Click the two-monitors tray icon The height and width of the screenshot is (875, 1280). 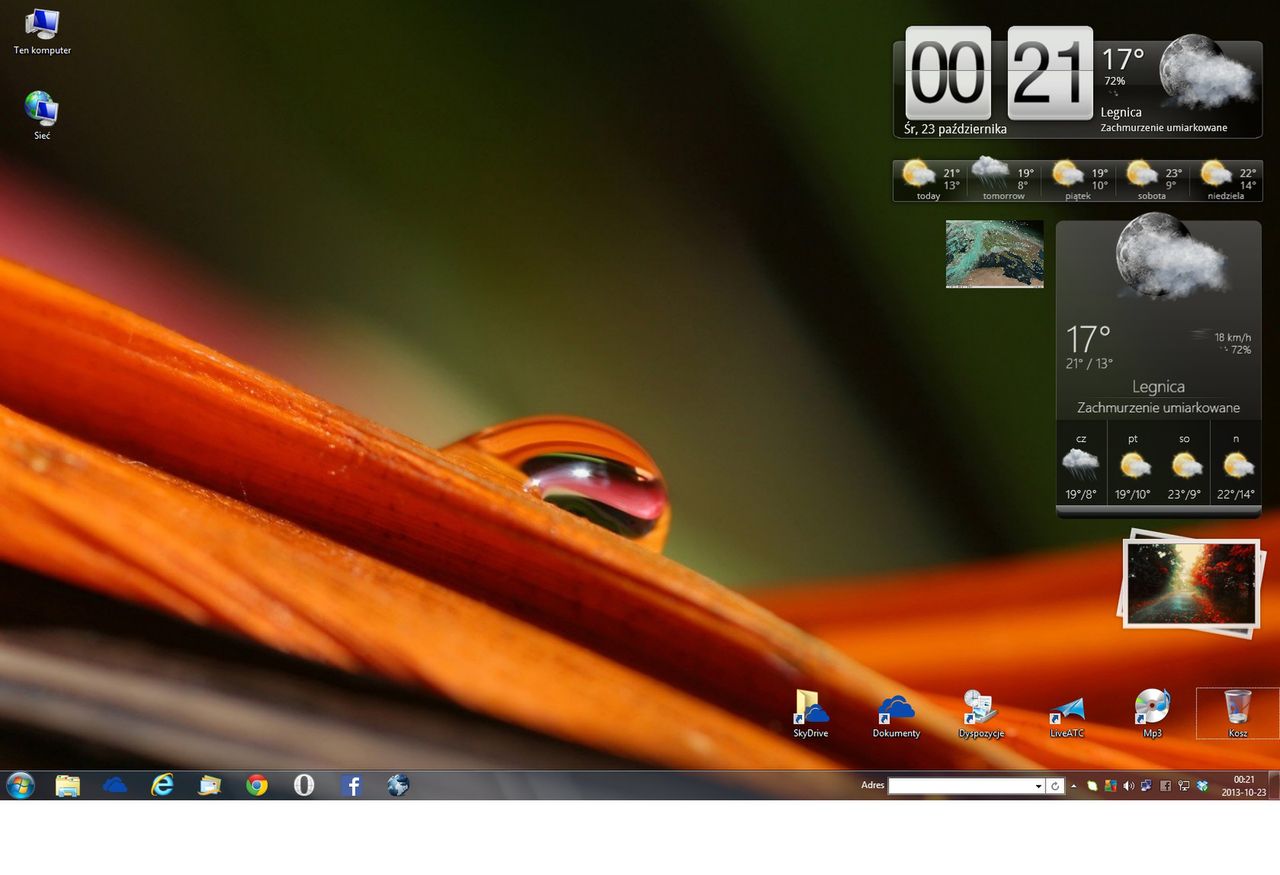[1146, 786]
